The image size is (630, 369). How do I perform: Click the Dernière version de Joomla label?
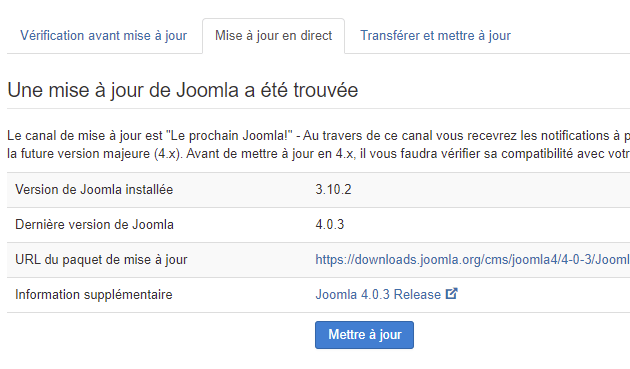[94, 225]
